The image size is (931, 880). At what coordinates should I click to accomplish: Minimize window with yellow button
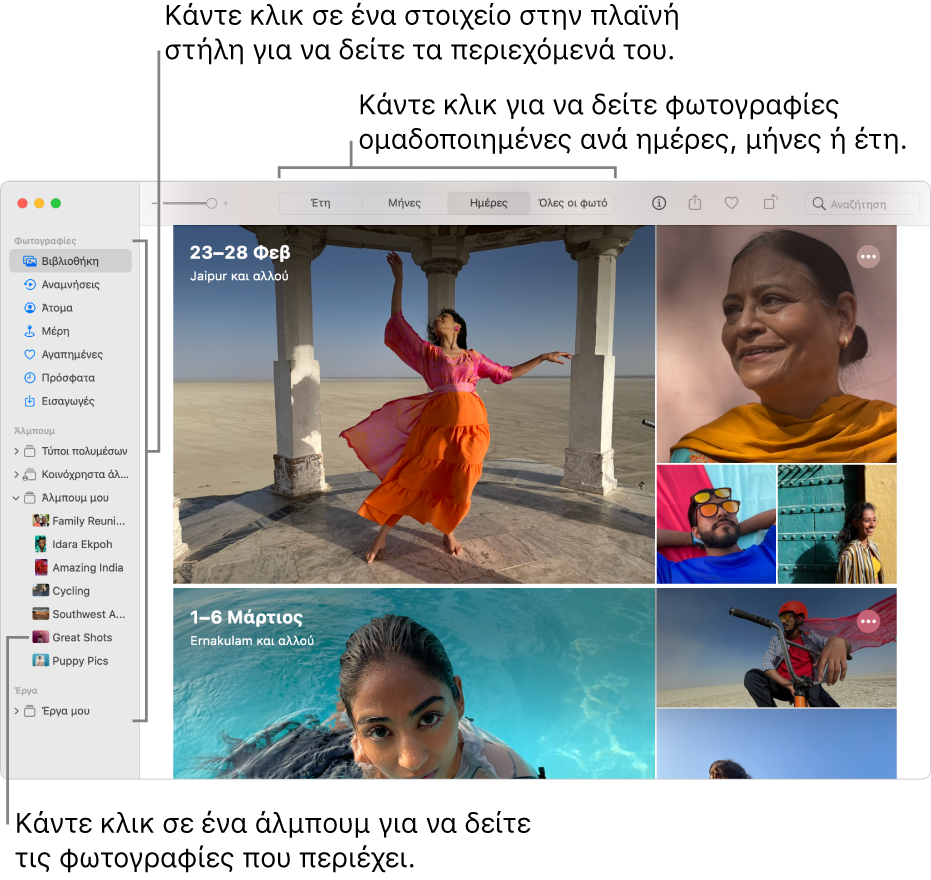click(x=39, y=203)
